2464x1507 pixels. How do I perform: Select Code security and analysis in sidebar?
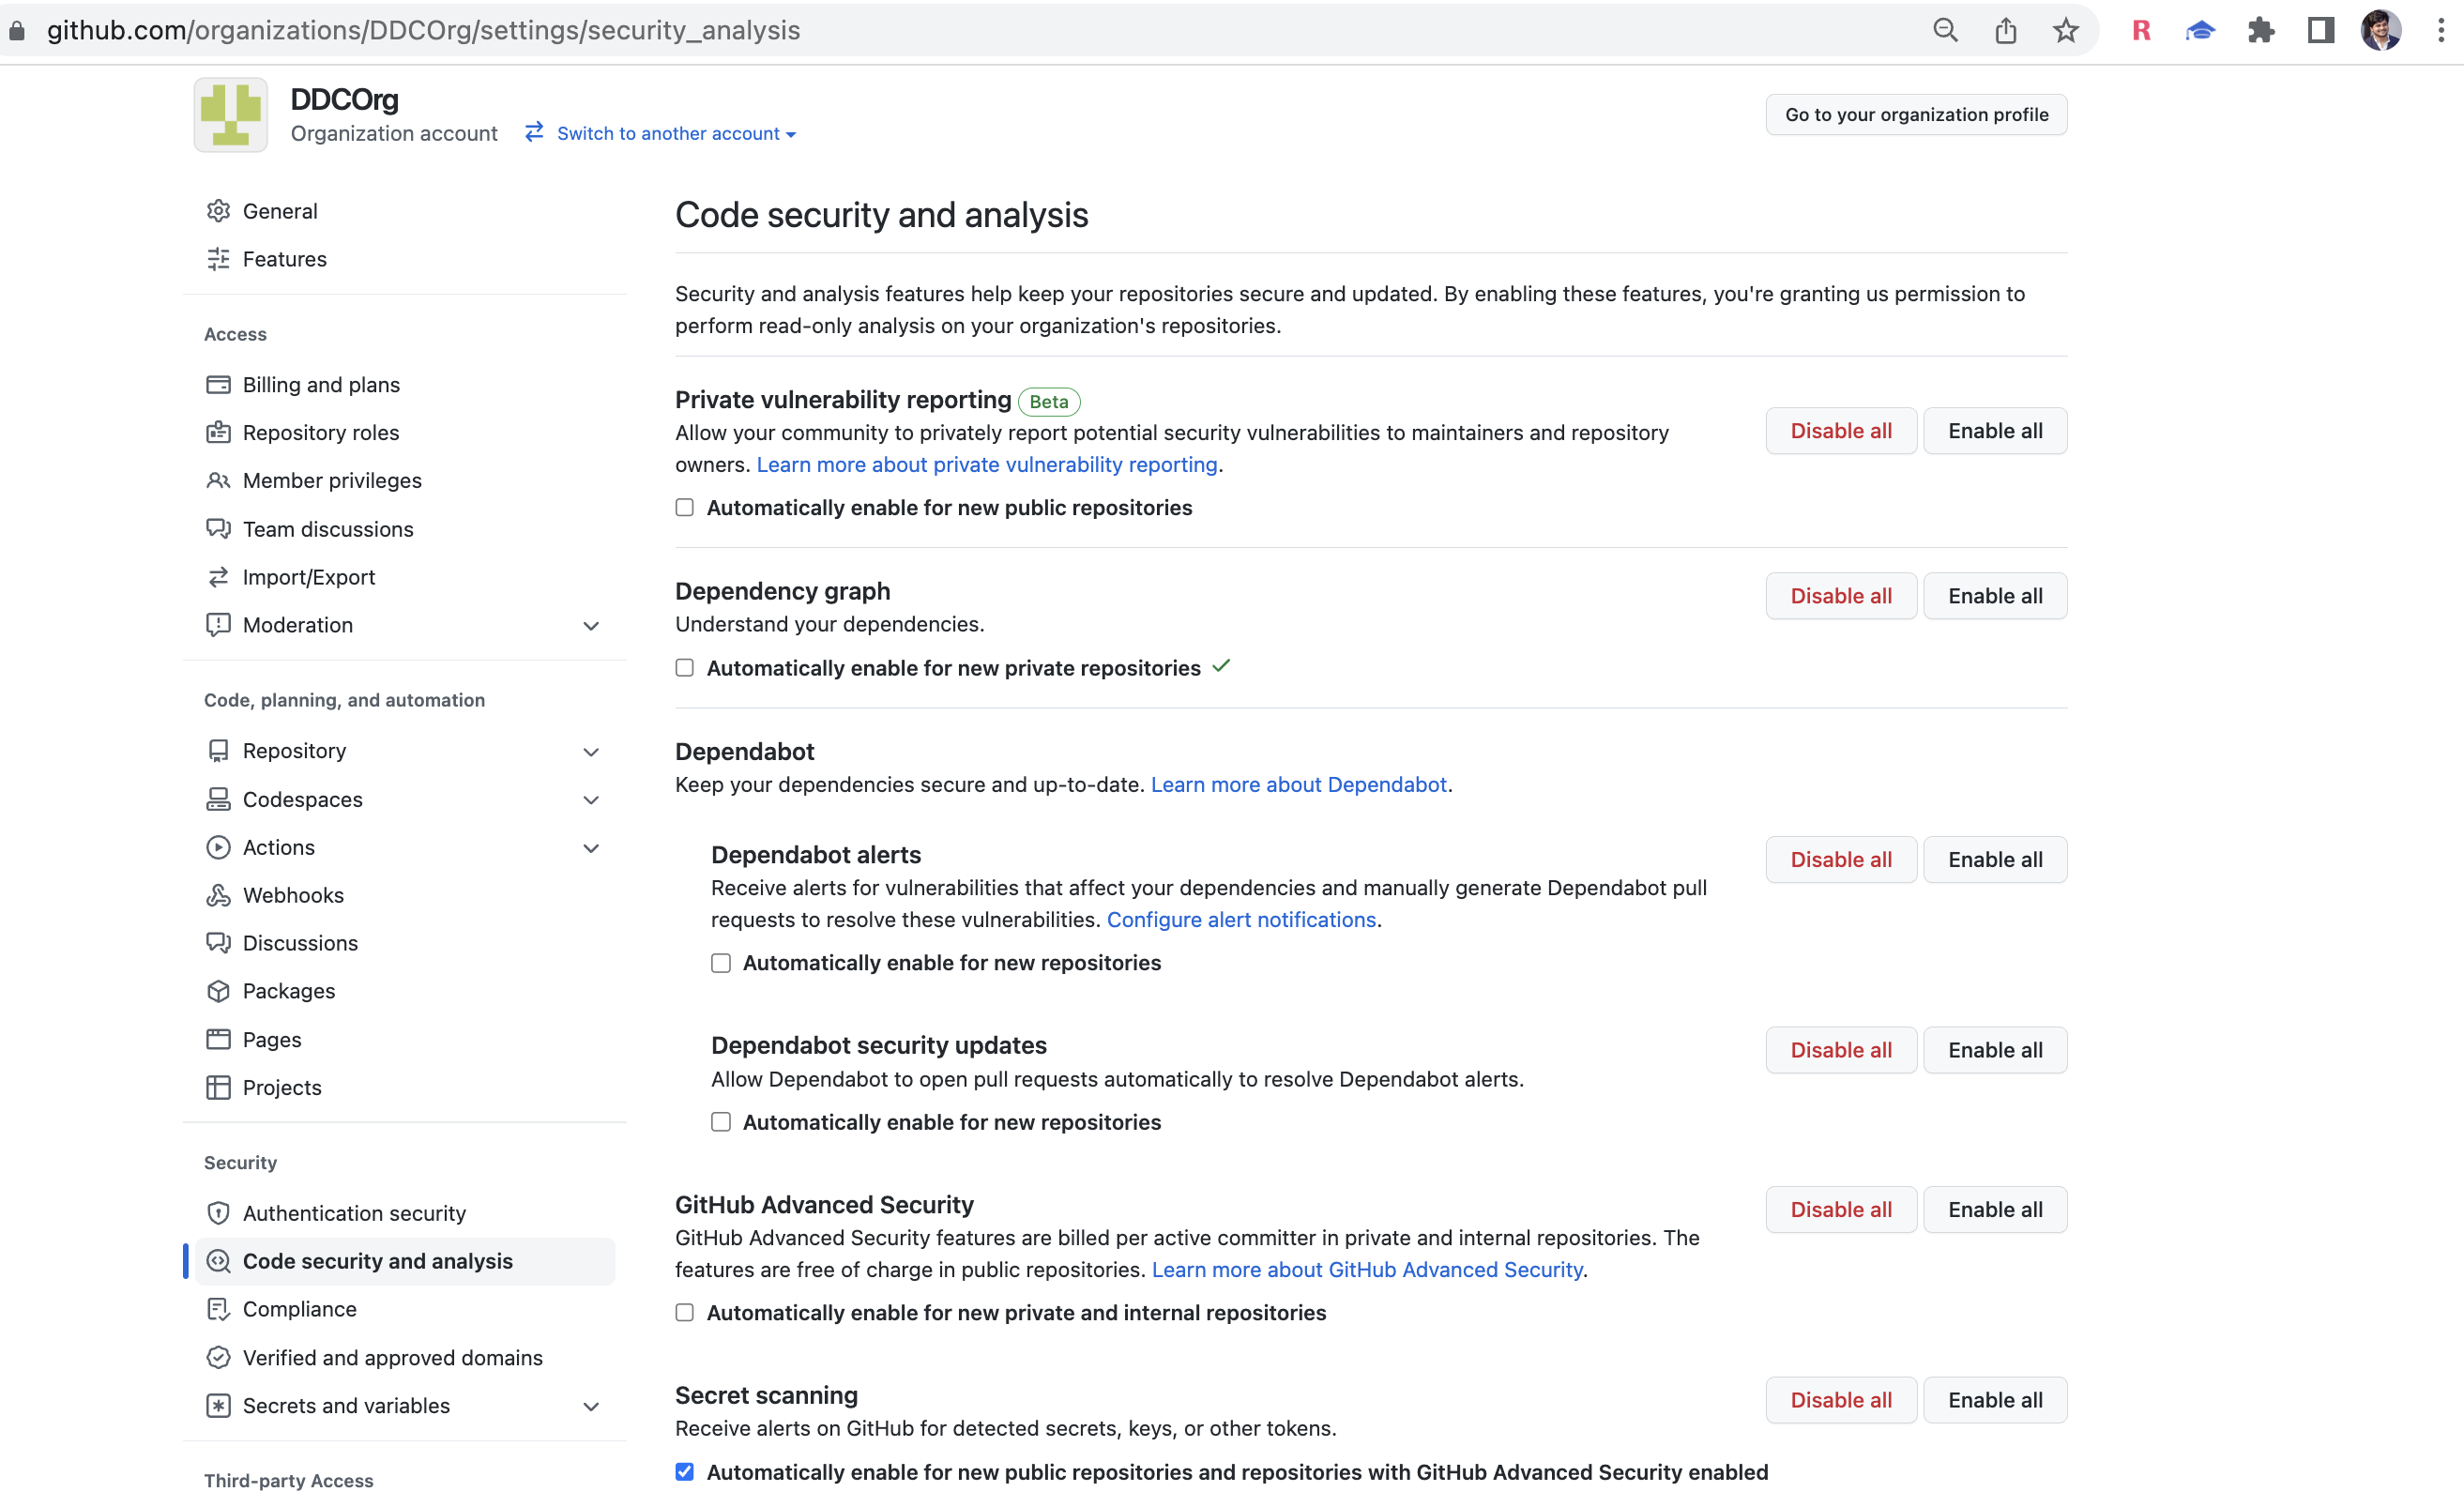405,1261
